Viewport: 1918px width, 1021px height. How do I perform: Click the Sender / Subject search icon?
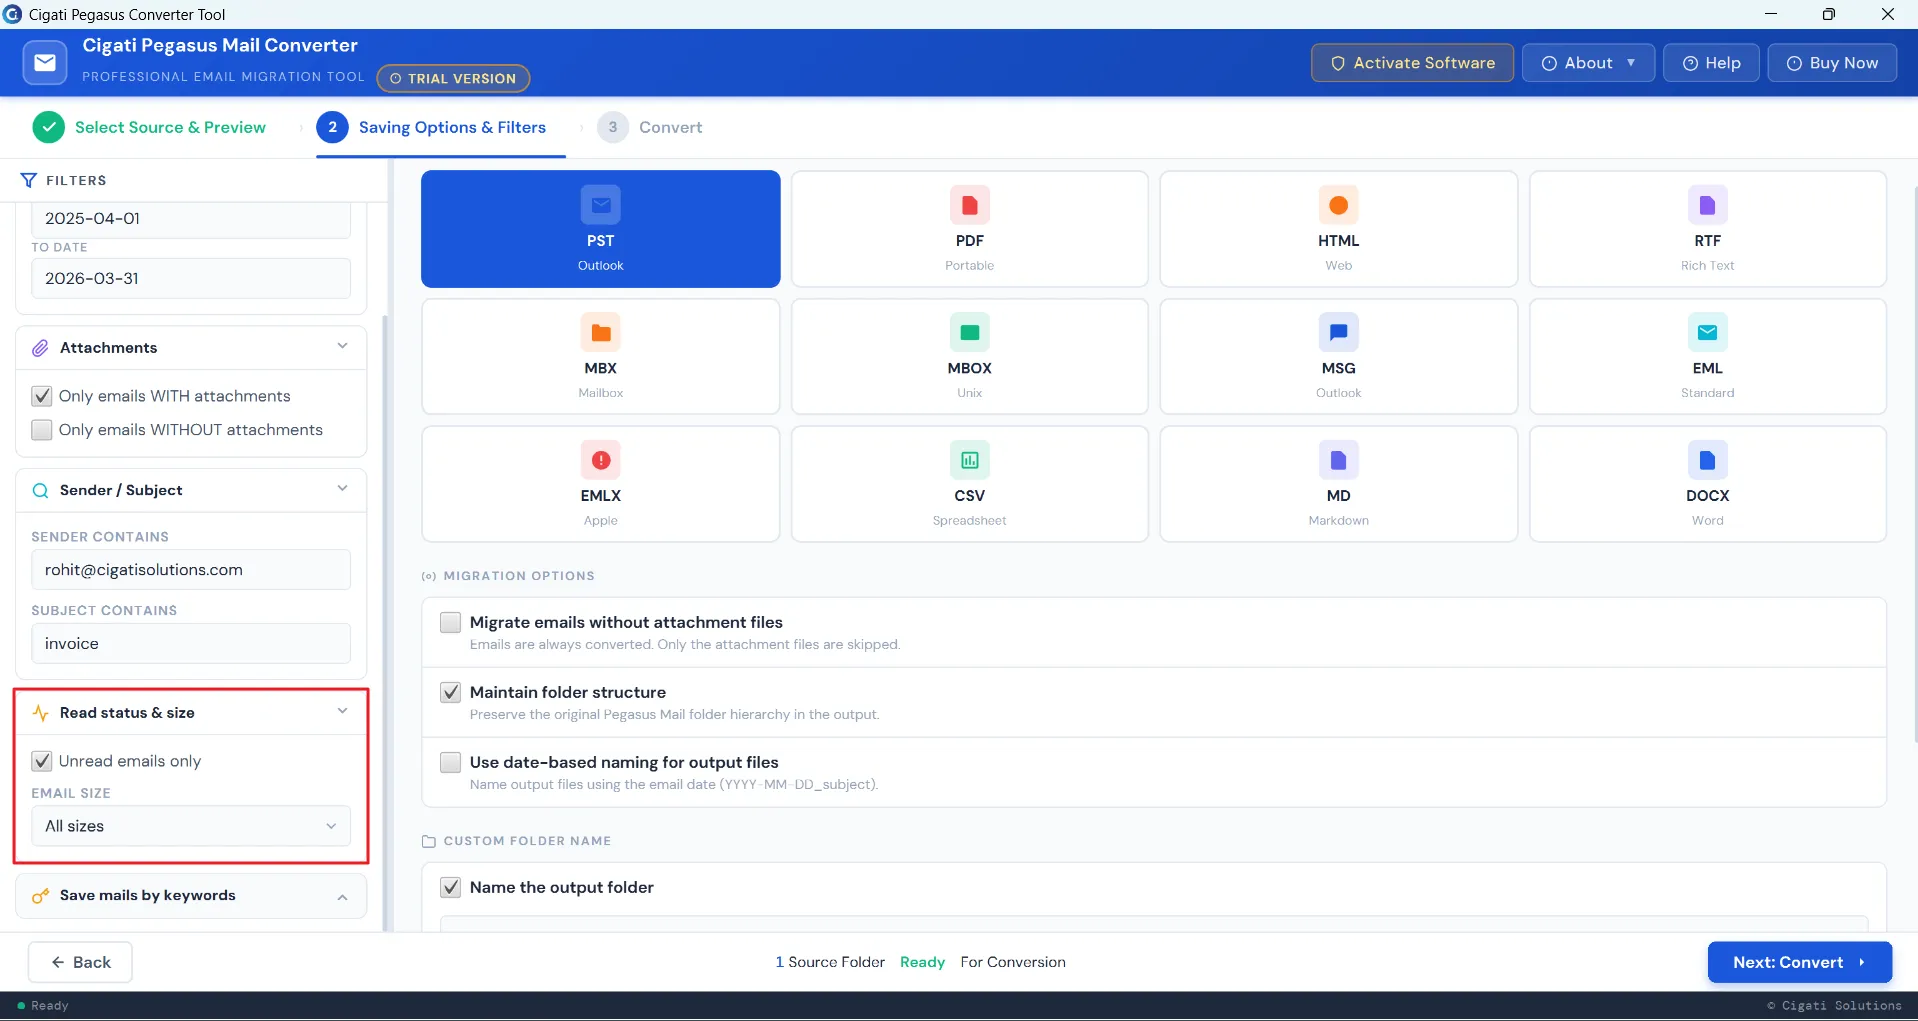(40, 490)
